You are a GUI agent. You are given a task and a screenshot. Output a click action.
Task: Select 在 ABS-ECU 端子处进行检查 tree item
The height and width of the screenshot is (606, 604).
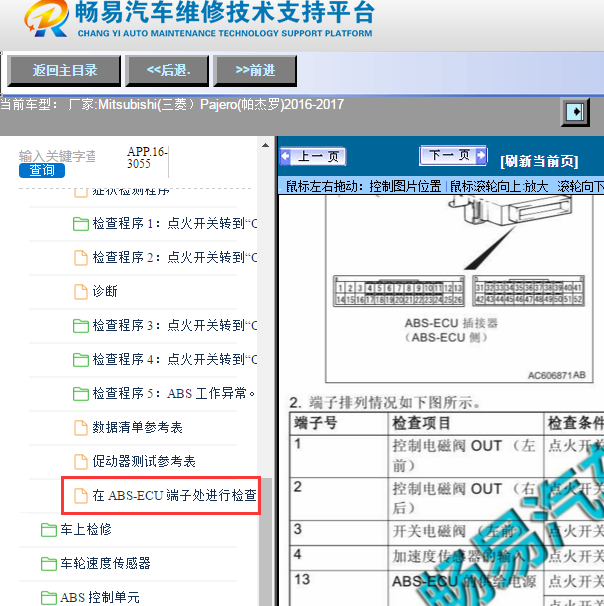pyautogui.click(x=174, y=495)
